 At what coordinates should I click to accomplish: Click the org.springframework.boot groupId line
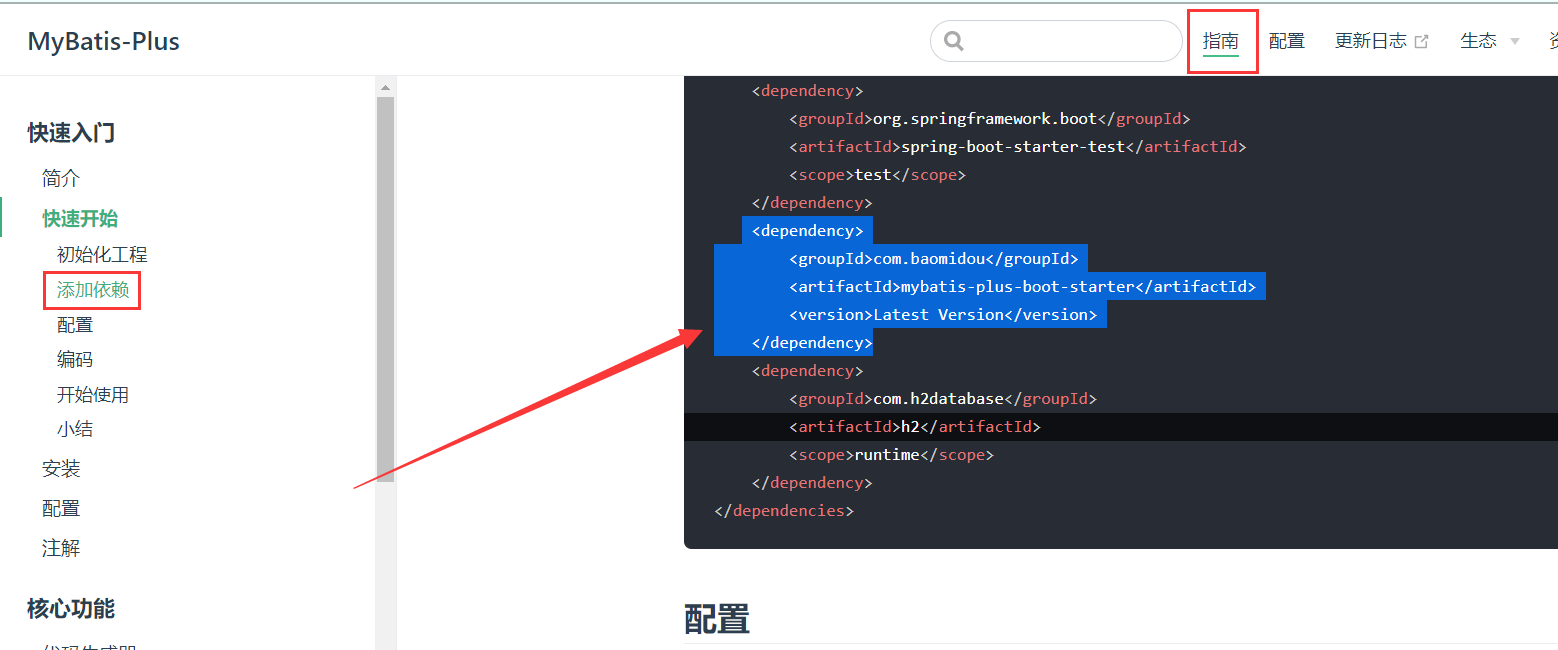click(x=990, y=119)
